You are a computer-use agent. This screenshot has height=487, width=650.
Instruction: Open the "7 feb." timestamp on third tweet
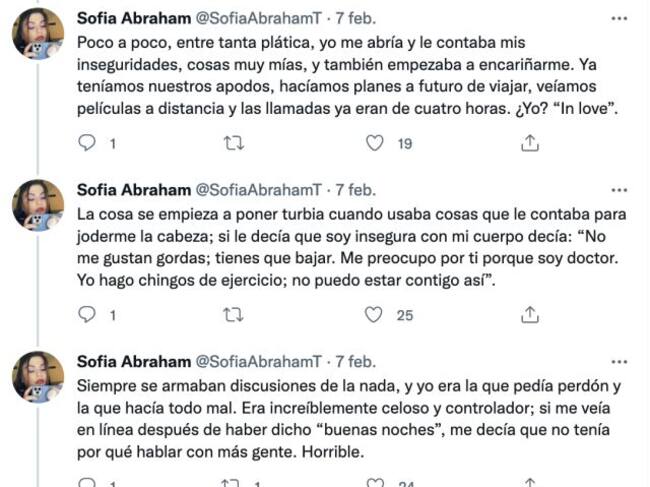coord(355,361)
